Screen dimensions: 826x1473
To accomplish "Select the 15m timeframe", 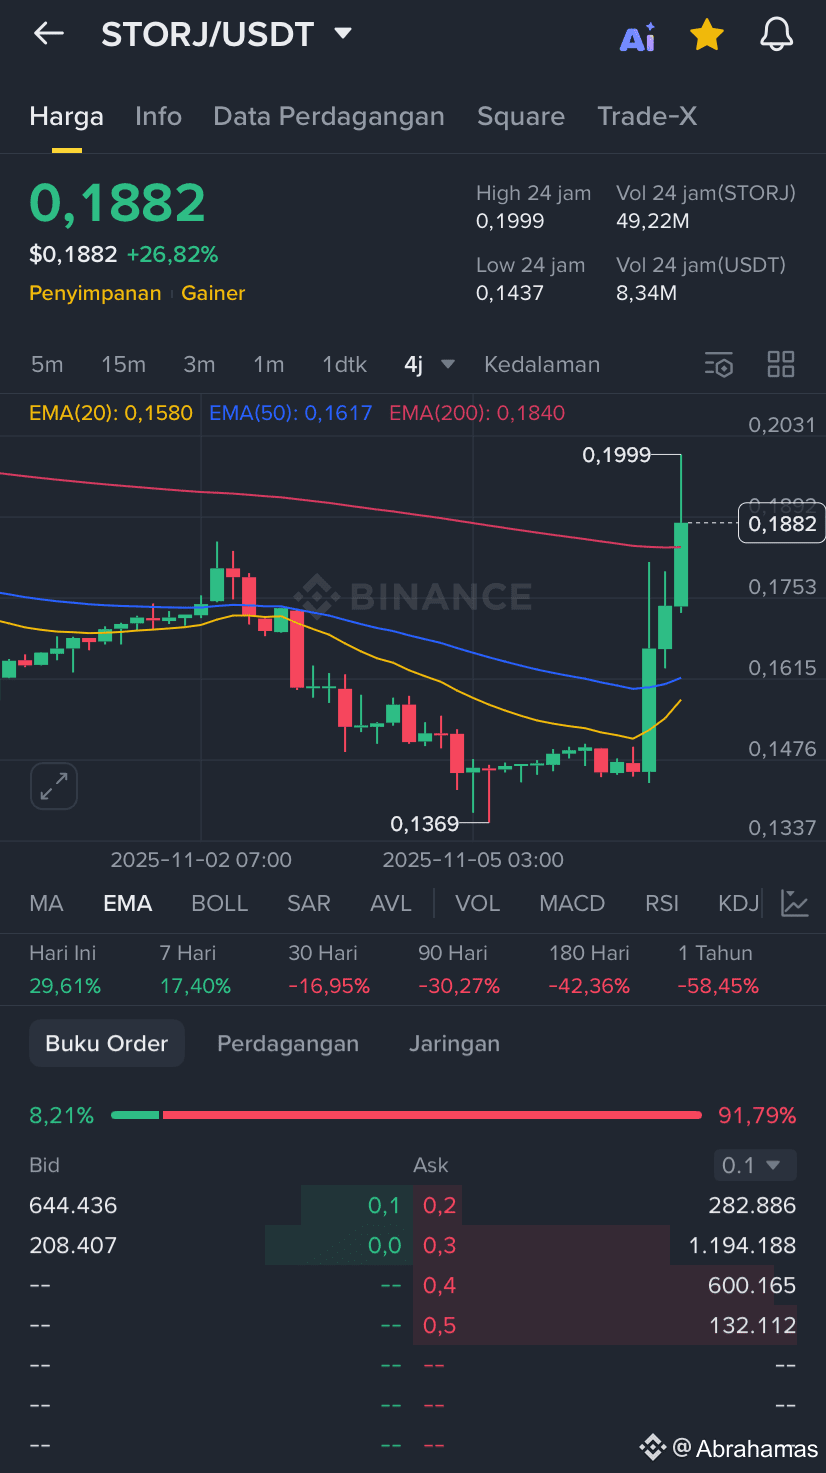I will tap(123, 364).
